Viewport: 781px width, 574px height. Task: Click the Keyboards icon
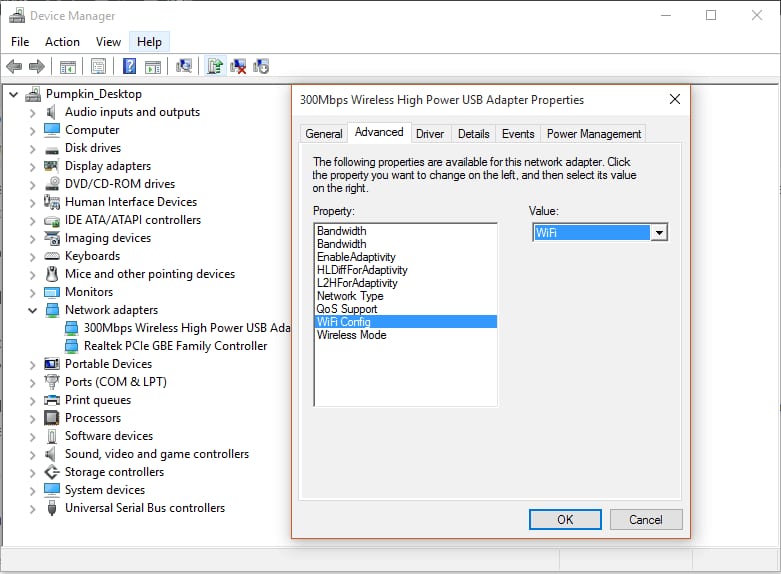(x=52, y=256)
